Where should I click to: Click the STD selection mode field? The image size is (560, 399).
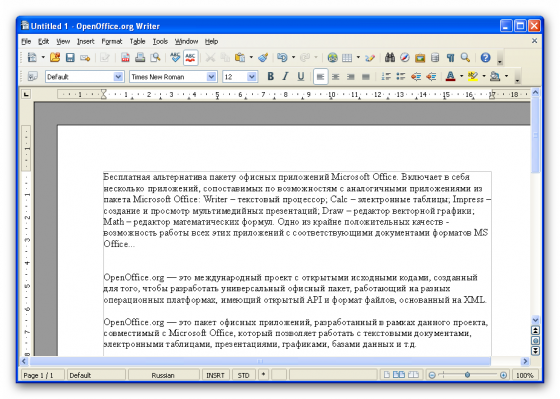click(244, 375)
